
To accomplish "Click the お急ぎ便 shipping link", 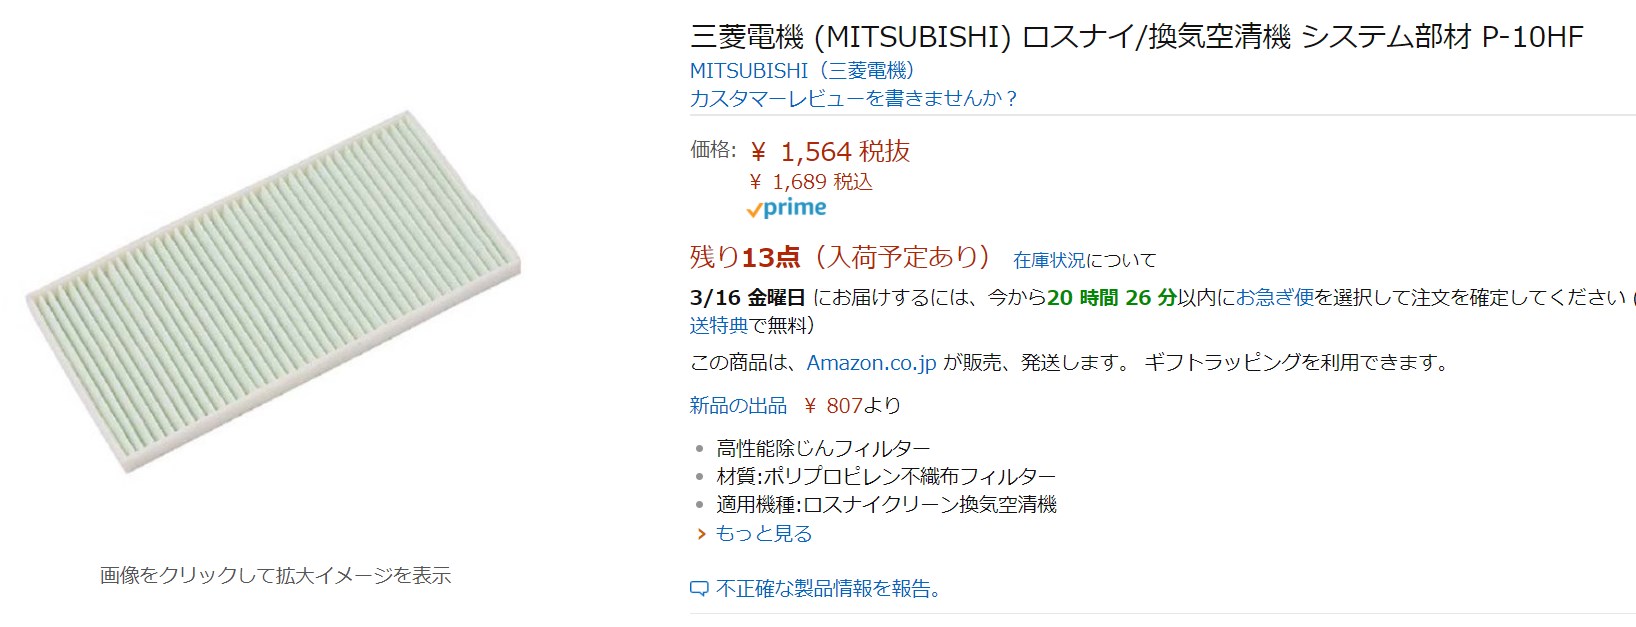I will (1274, 297).
